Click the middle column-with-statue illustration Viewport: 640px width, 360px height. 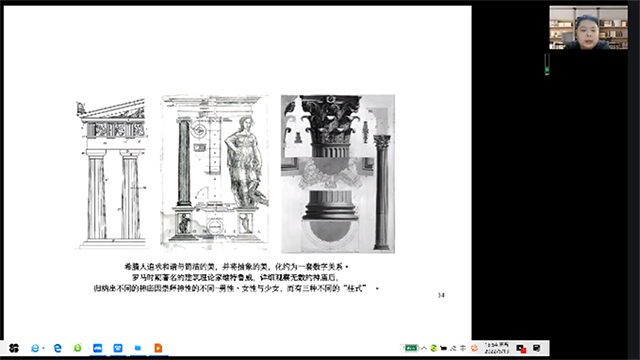215,173
